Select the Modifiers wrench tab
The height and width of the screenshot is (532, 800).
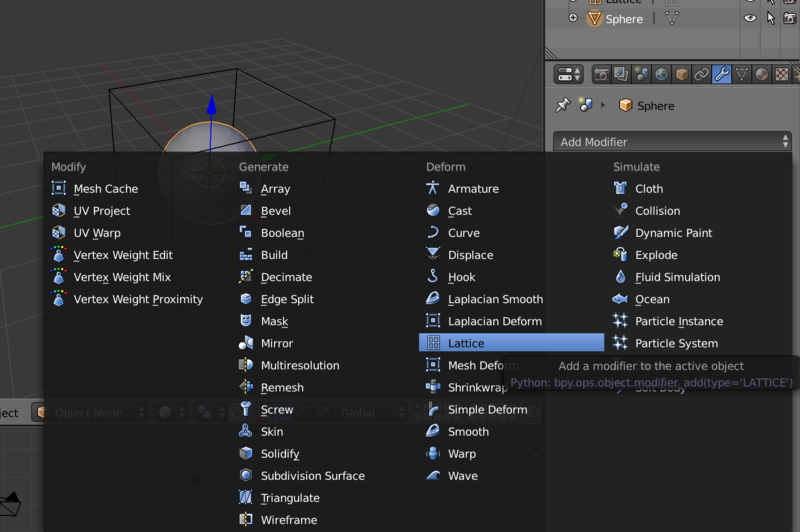click(721, 74)
